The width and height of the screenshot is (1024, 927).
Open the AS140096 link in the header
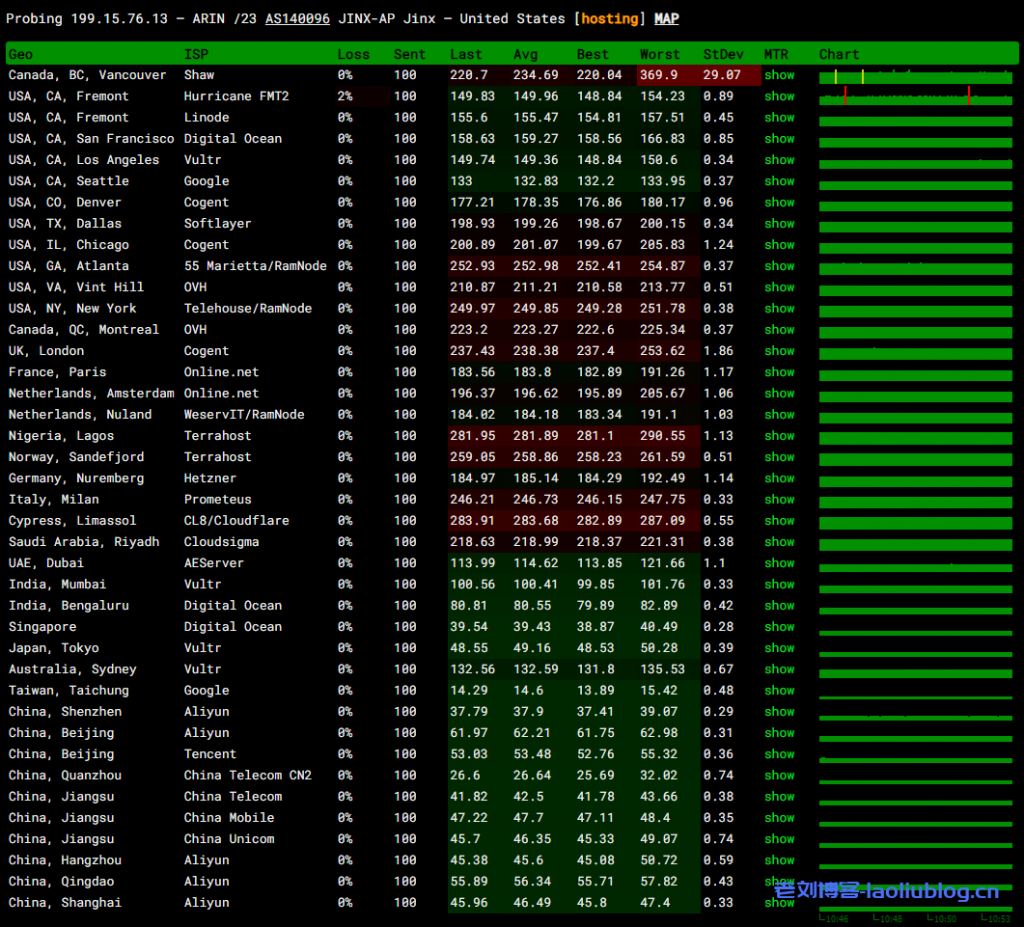297,19
